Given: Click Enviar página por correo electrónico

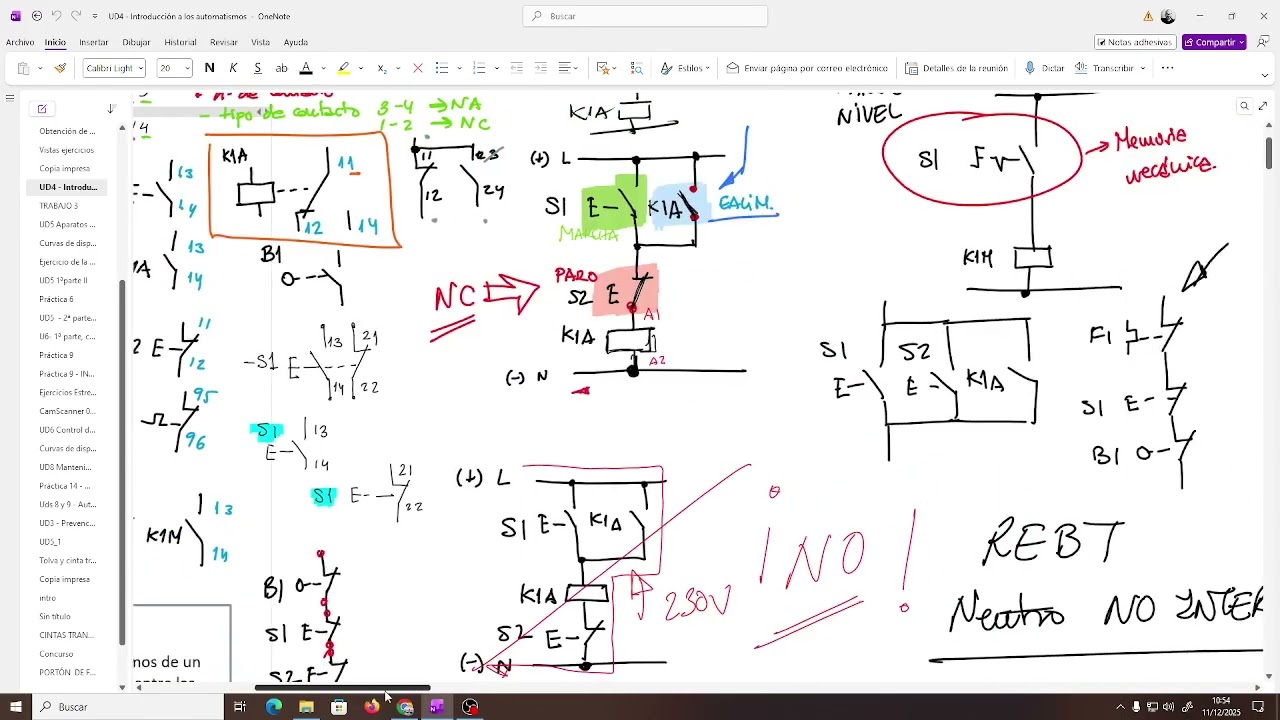Looking at the screenshot, I should point(807,68).
